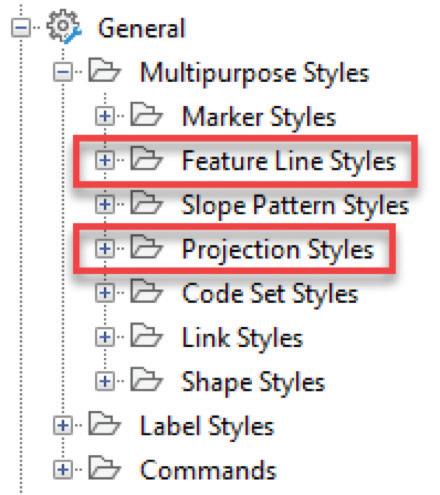Select the Code Set Styles label
Screen dimensions: 440x495
[270, 294]
